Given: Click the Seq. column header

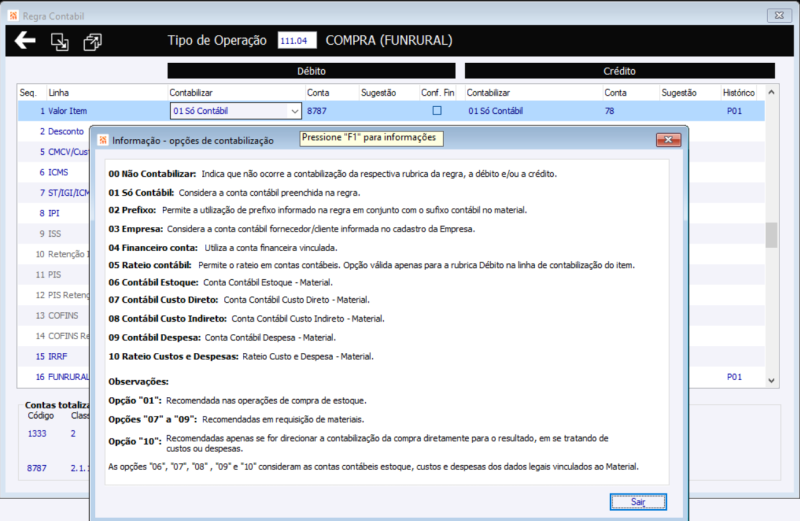Looking at the screenshot, I should coord(28,93).
